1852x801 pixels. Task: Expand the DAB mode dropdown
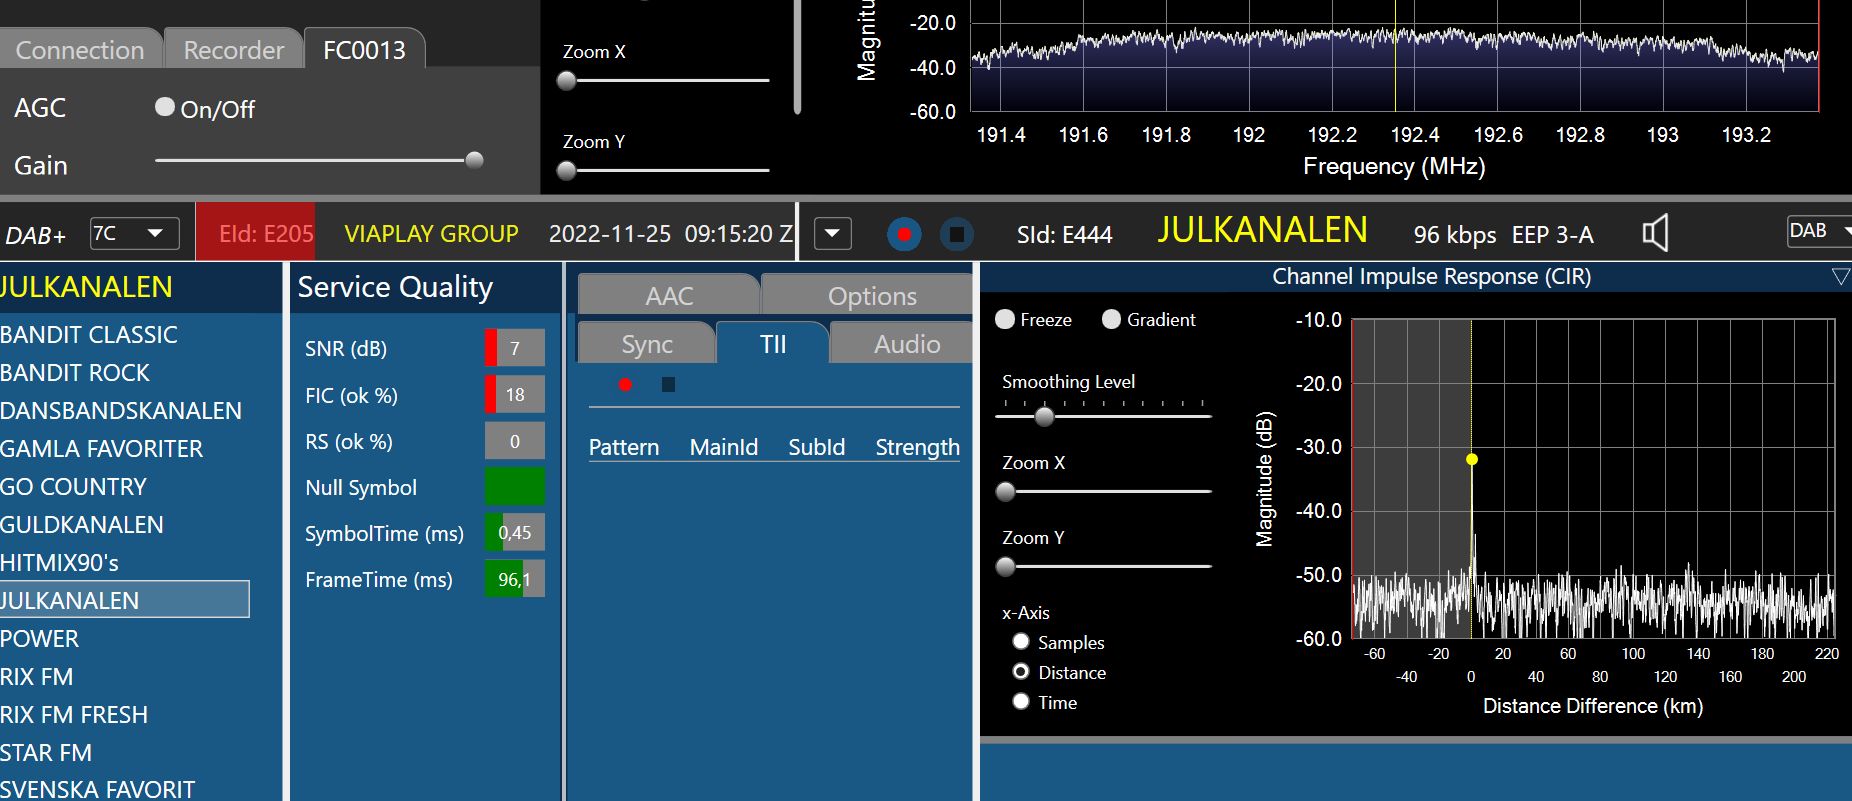[x=1820, y=231]
